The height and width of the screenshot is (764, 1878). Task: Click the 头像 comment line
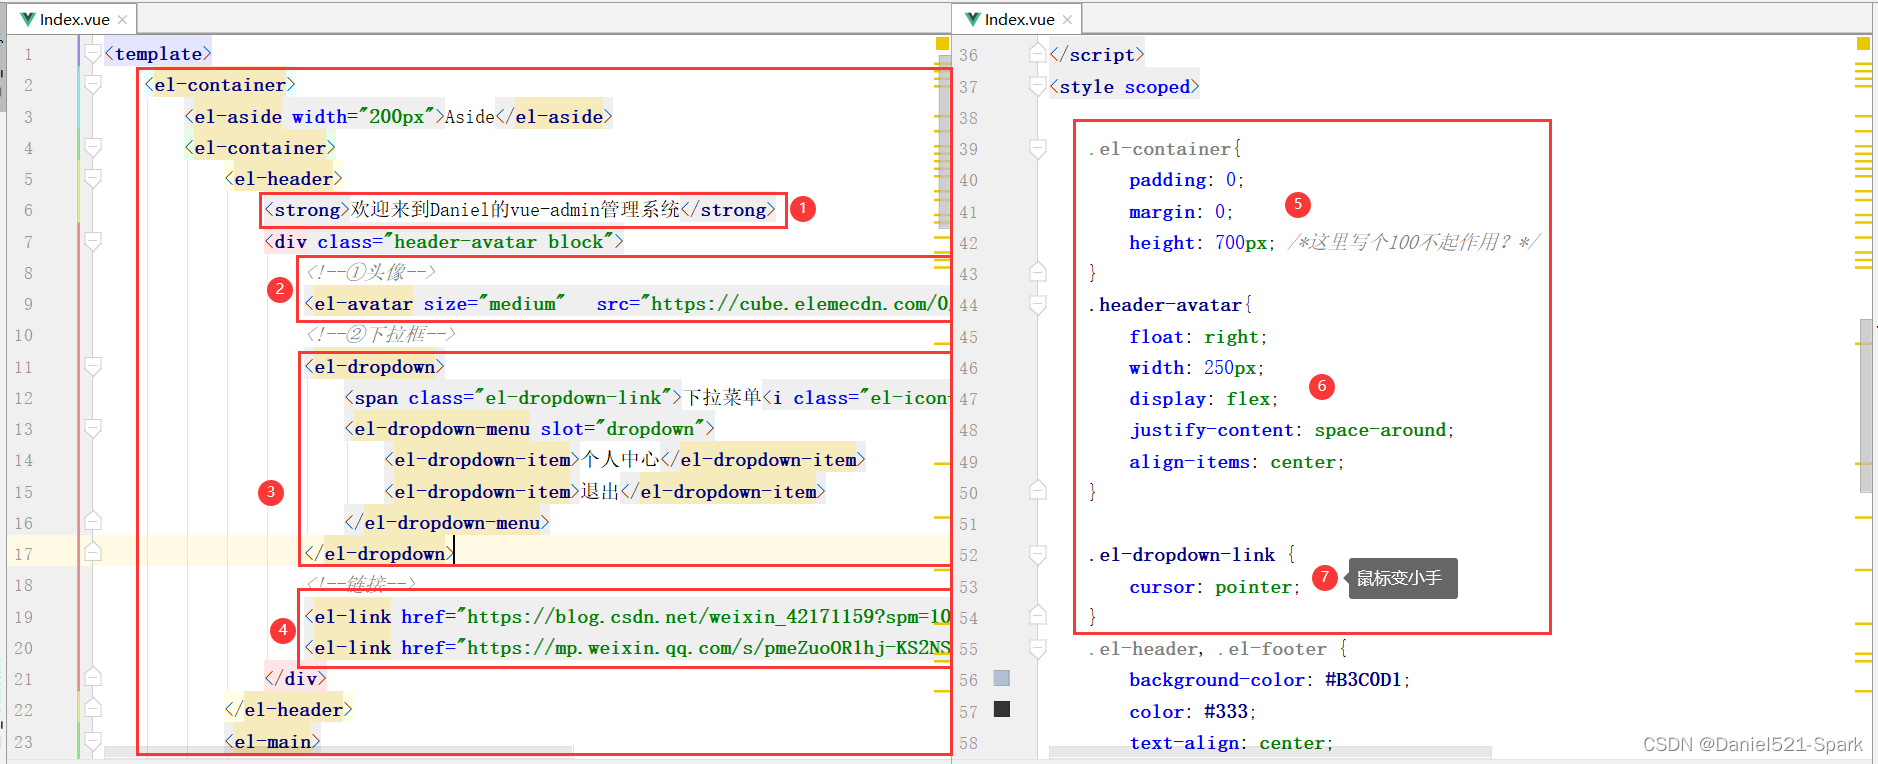371,272
